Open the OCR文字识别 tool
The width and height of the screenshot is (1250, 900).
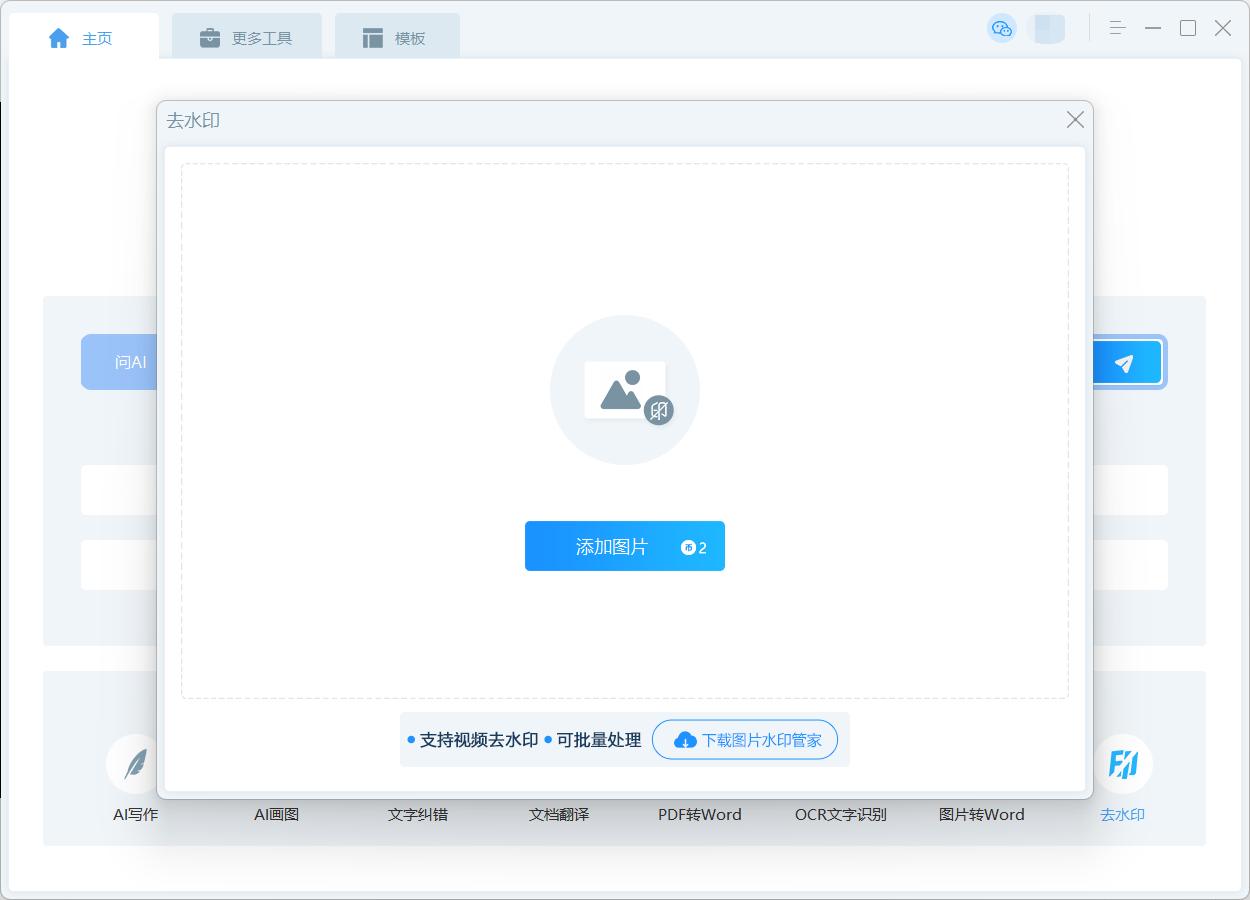tap(841, 814)
